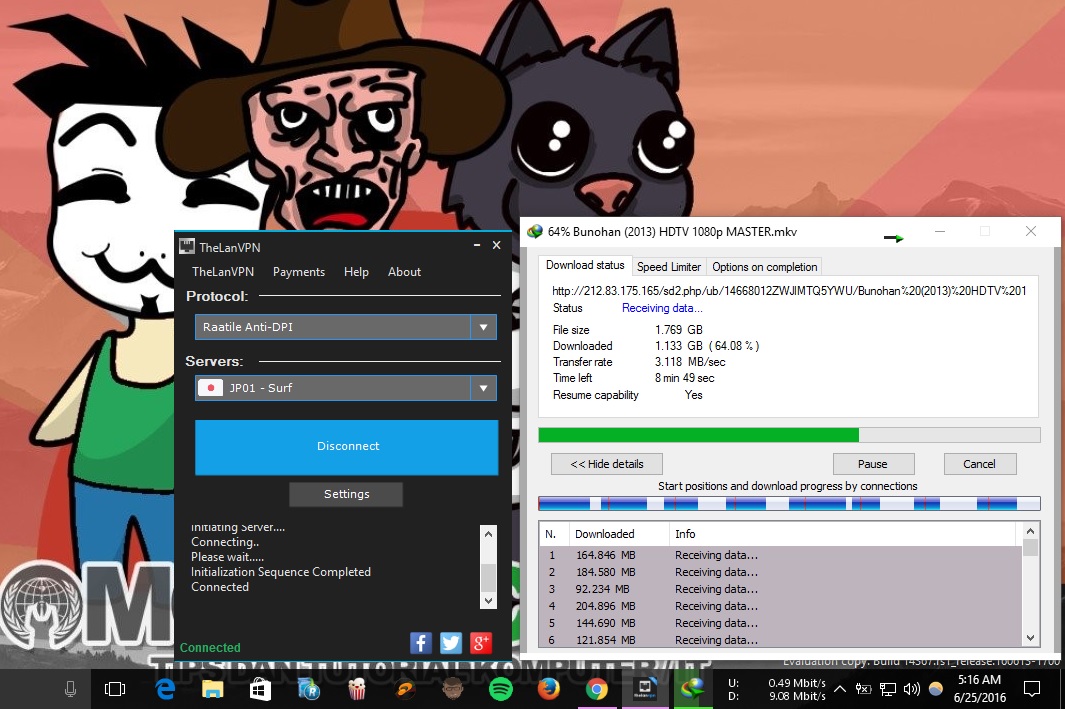Open the JP01 - Surf server combo box
Screen dimensions: 1065x709
pos(346,388)
